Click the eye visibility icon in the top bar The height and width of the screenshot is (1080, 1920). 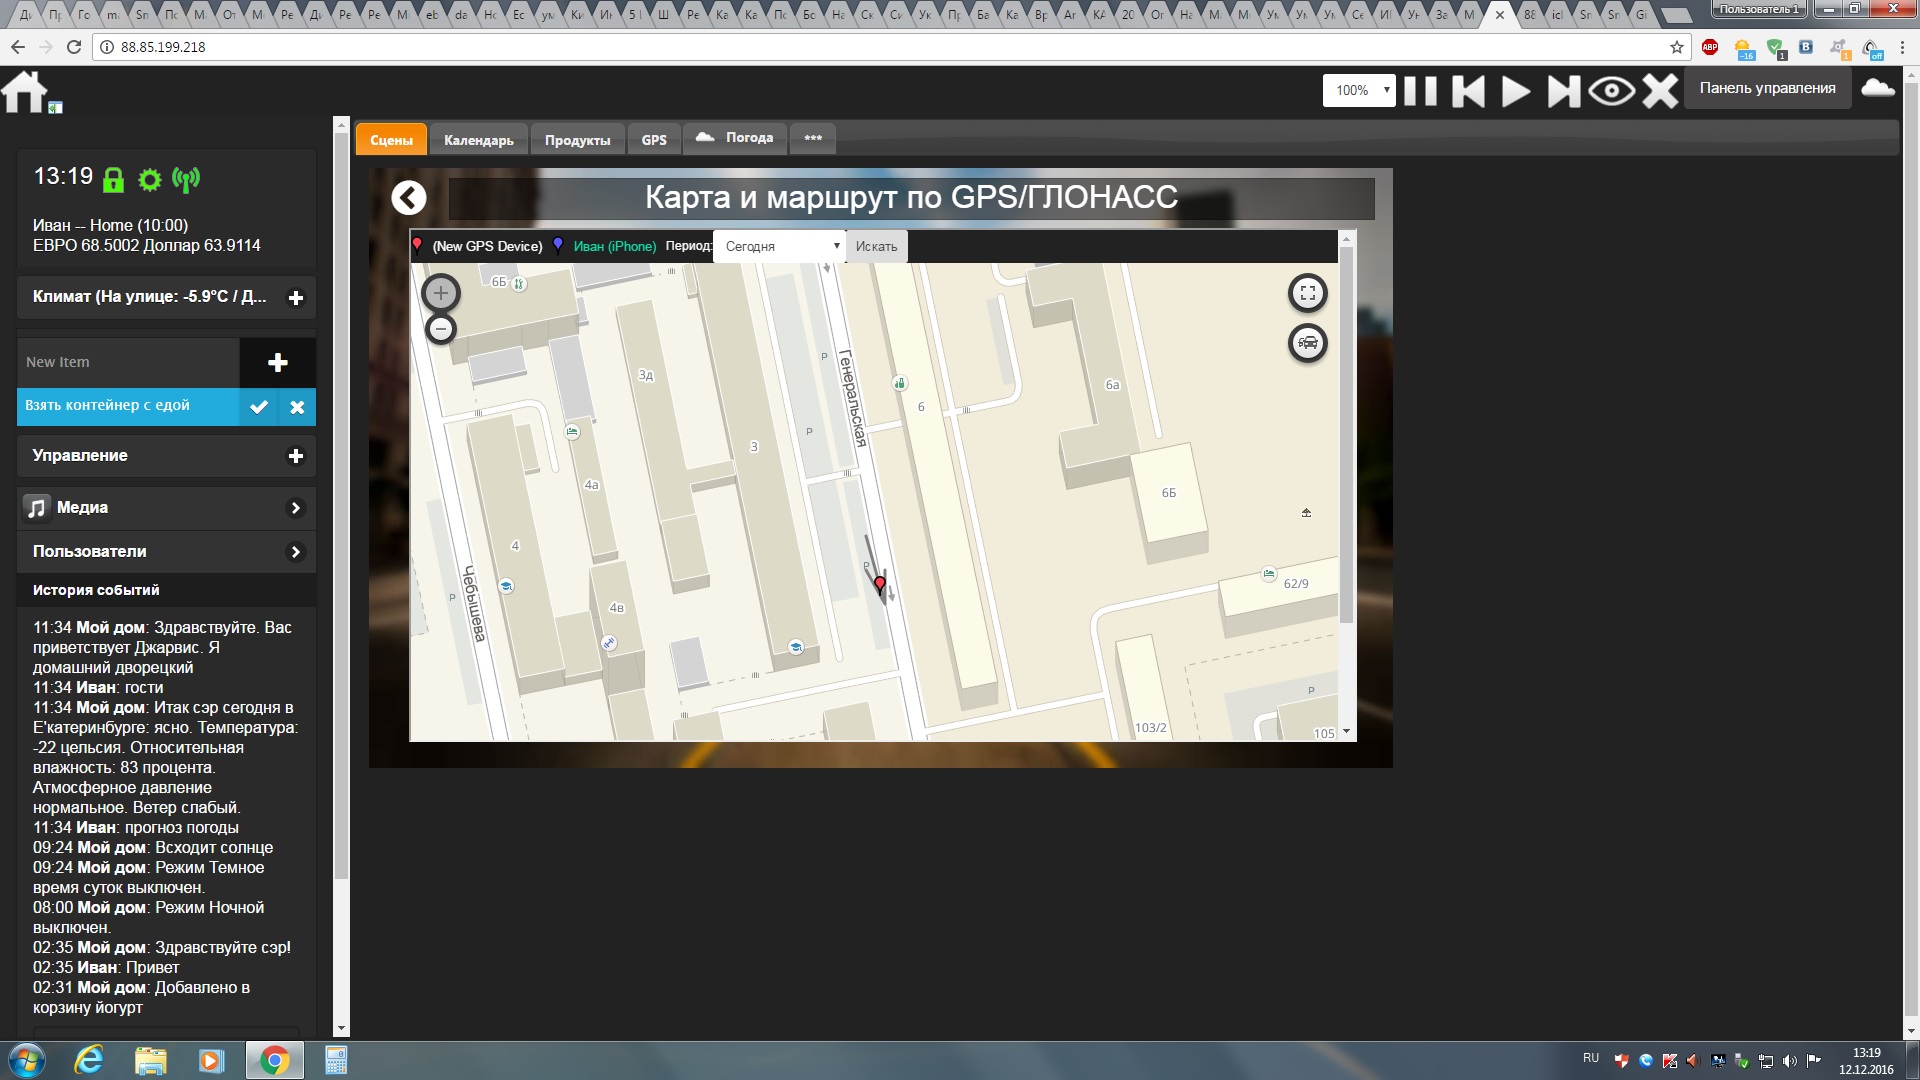tap(1611, 91)
